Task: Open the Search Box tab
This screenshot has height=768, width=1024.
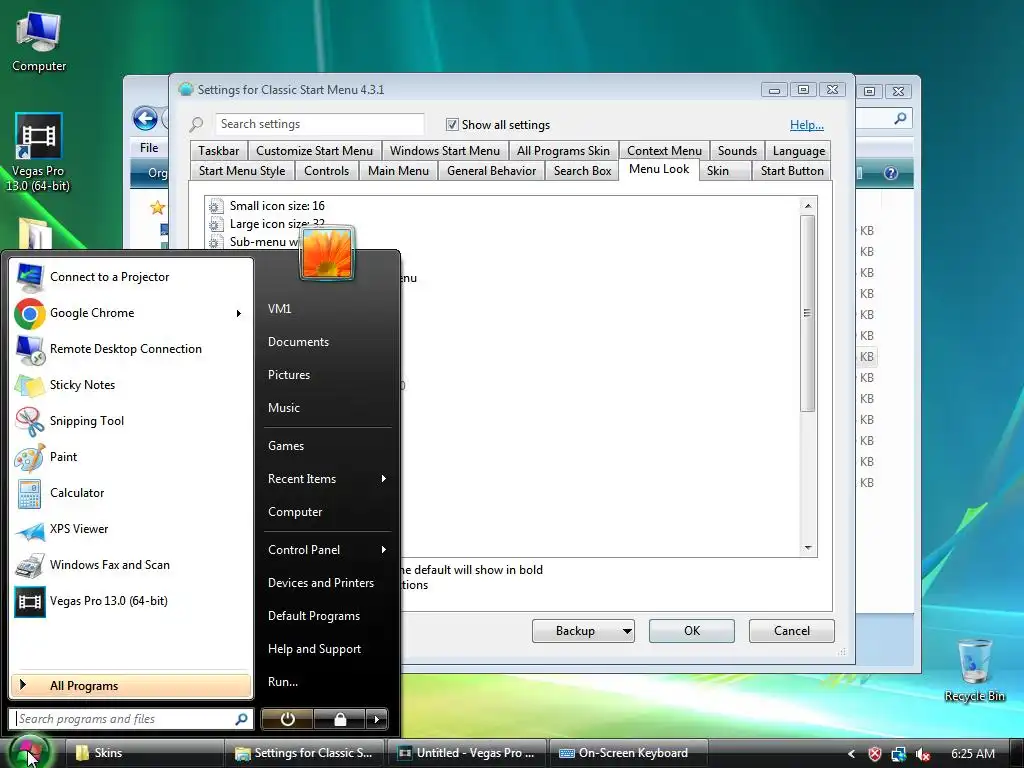Action: click(x=583, y=170)
